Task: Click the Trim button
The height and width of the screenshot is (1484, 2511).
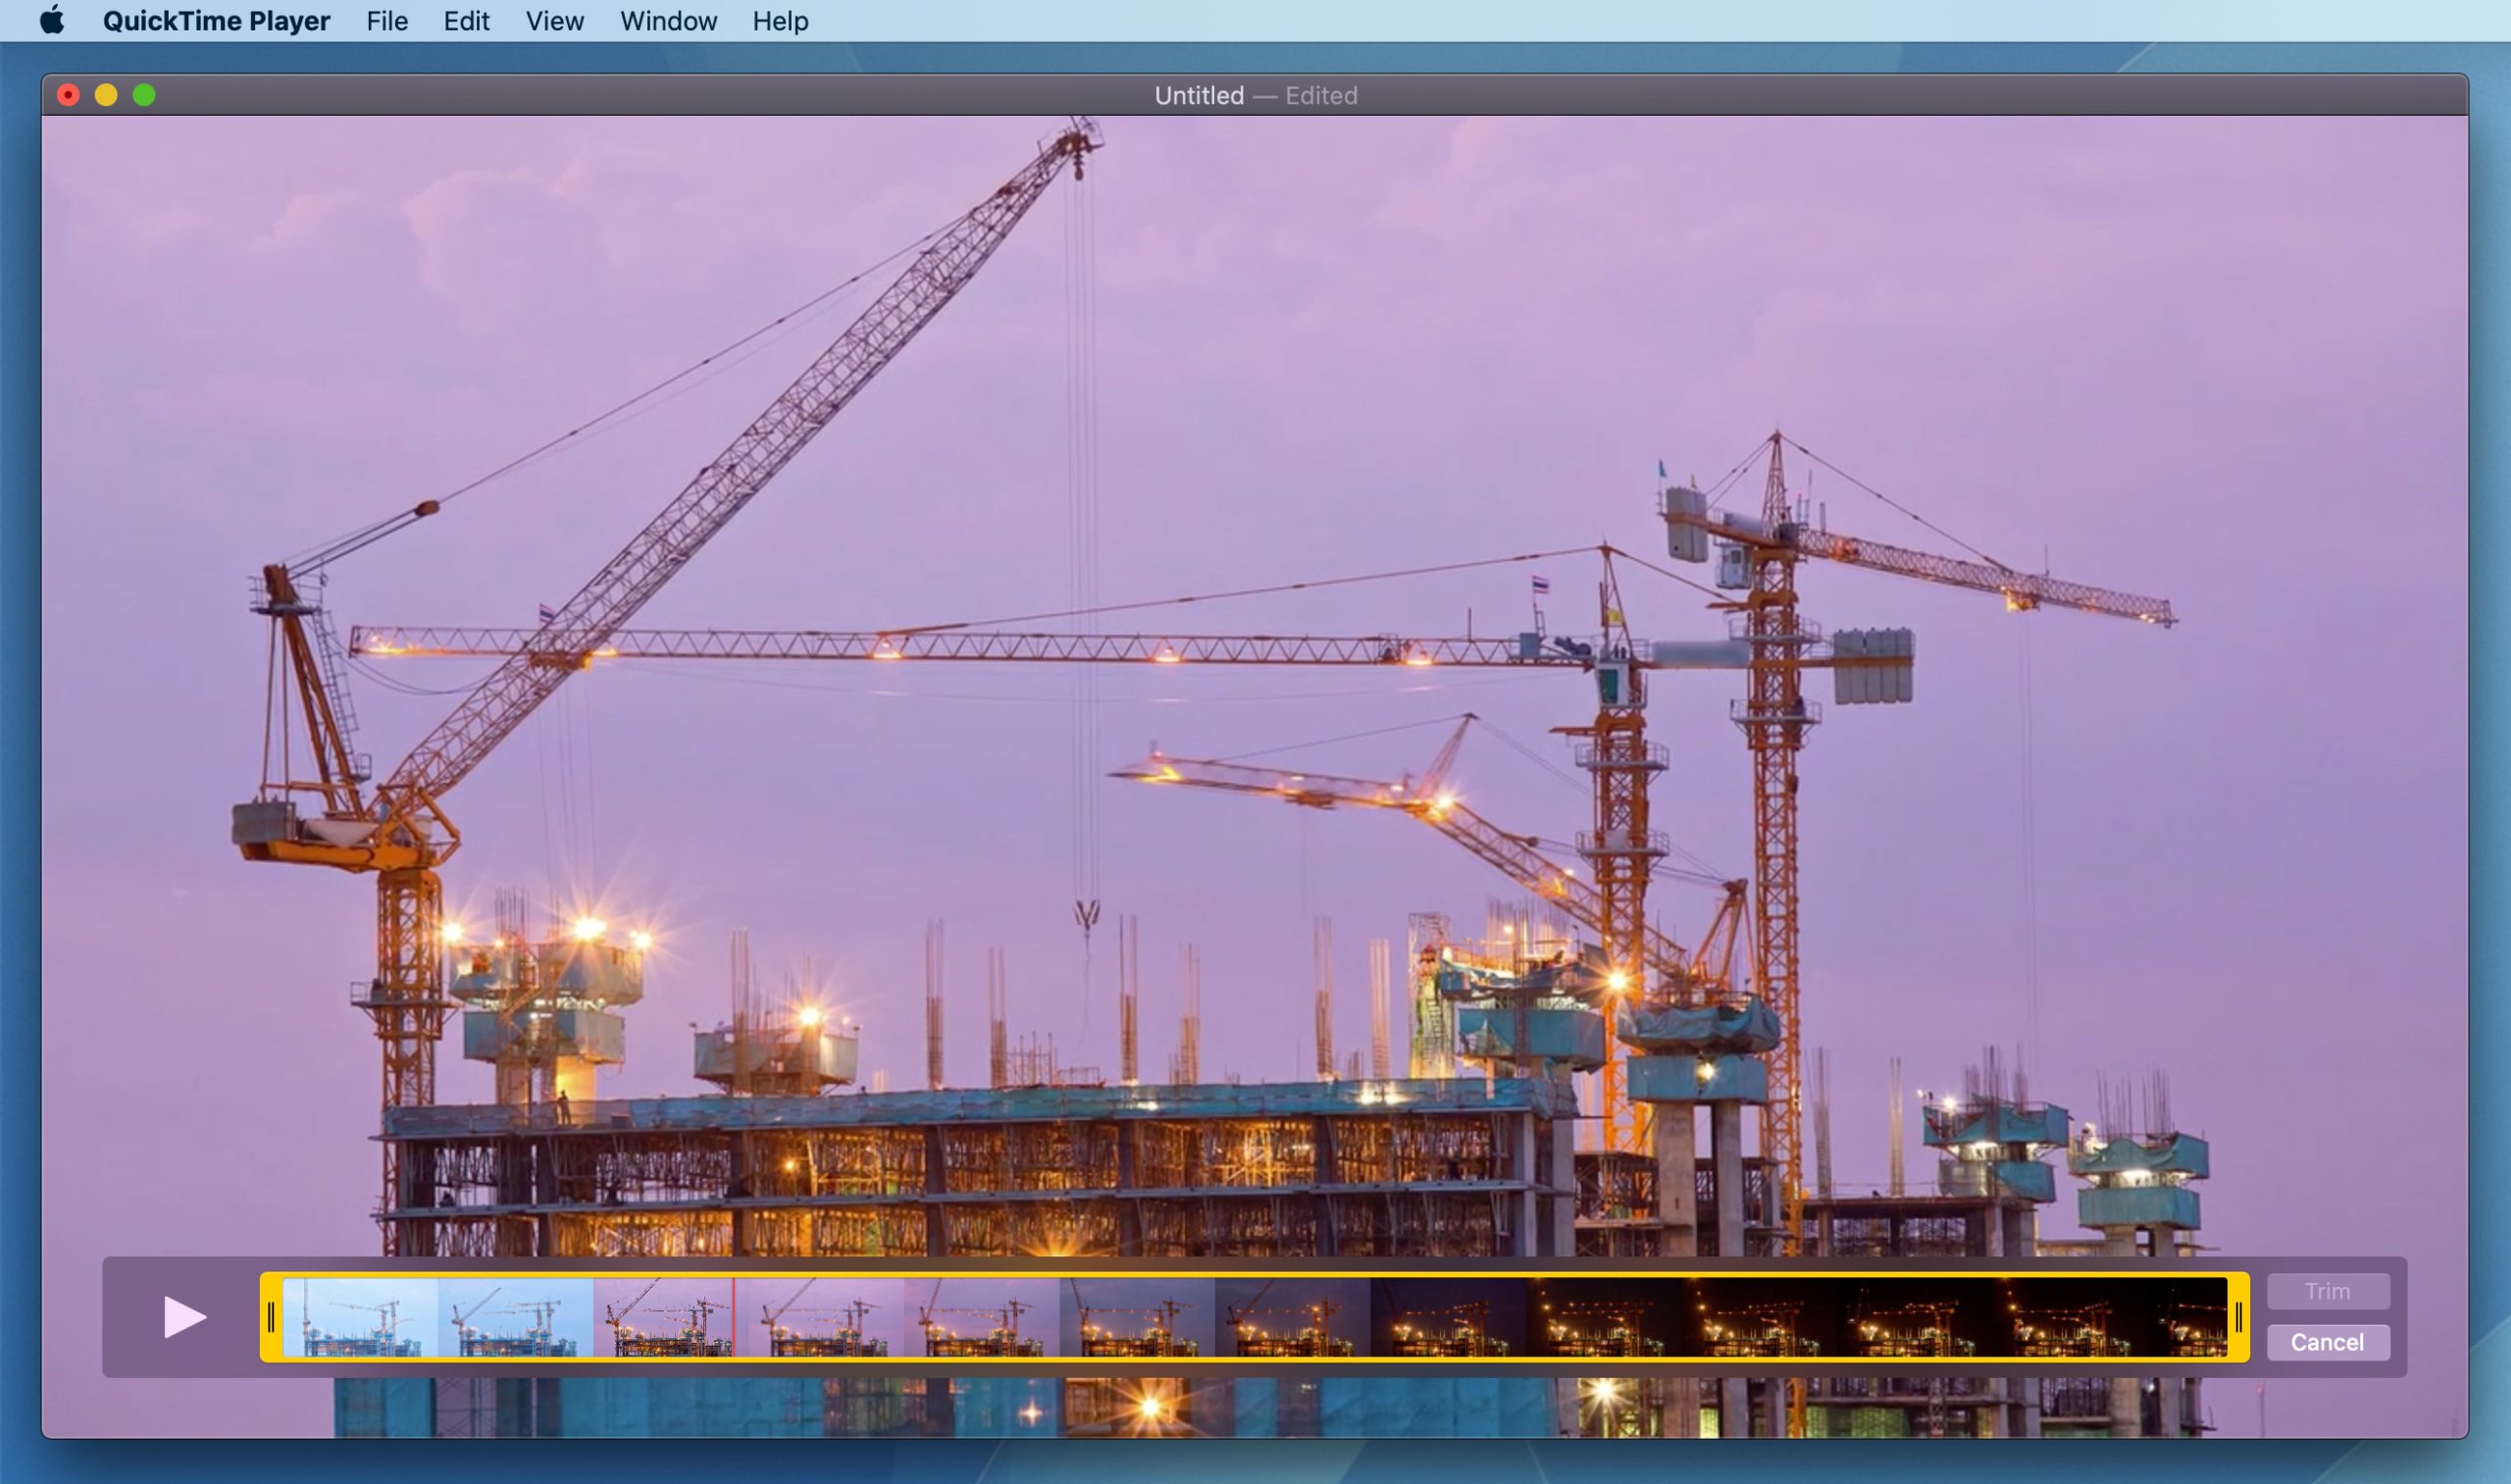Action: pyautogui.click(x=2328, y=1291)
